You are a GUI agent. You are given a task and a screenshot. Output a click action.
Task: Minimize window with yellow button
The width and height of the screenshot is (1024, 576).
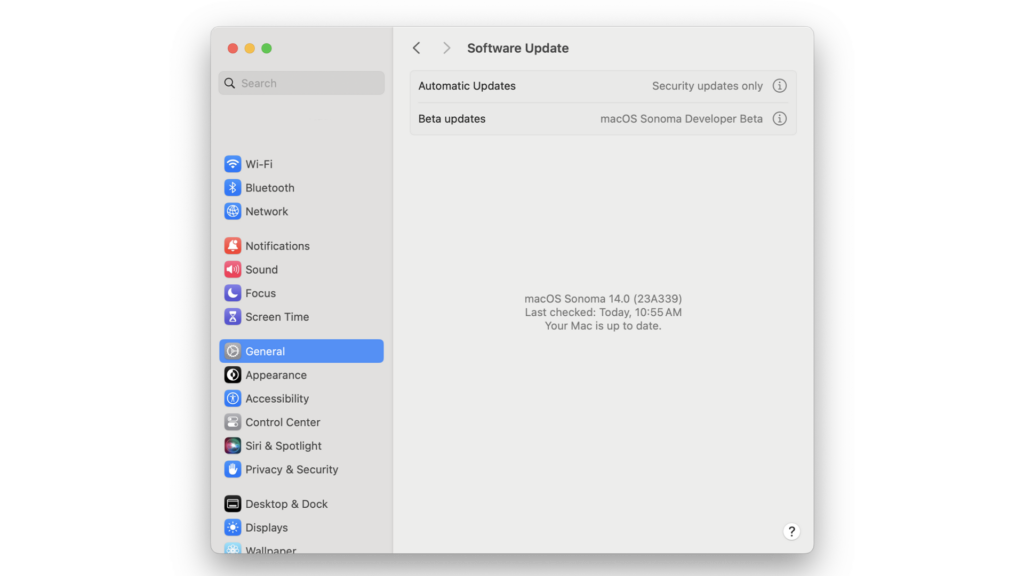[249, 48]
